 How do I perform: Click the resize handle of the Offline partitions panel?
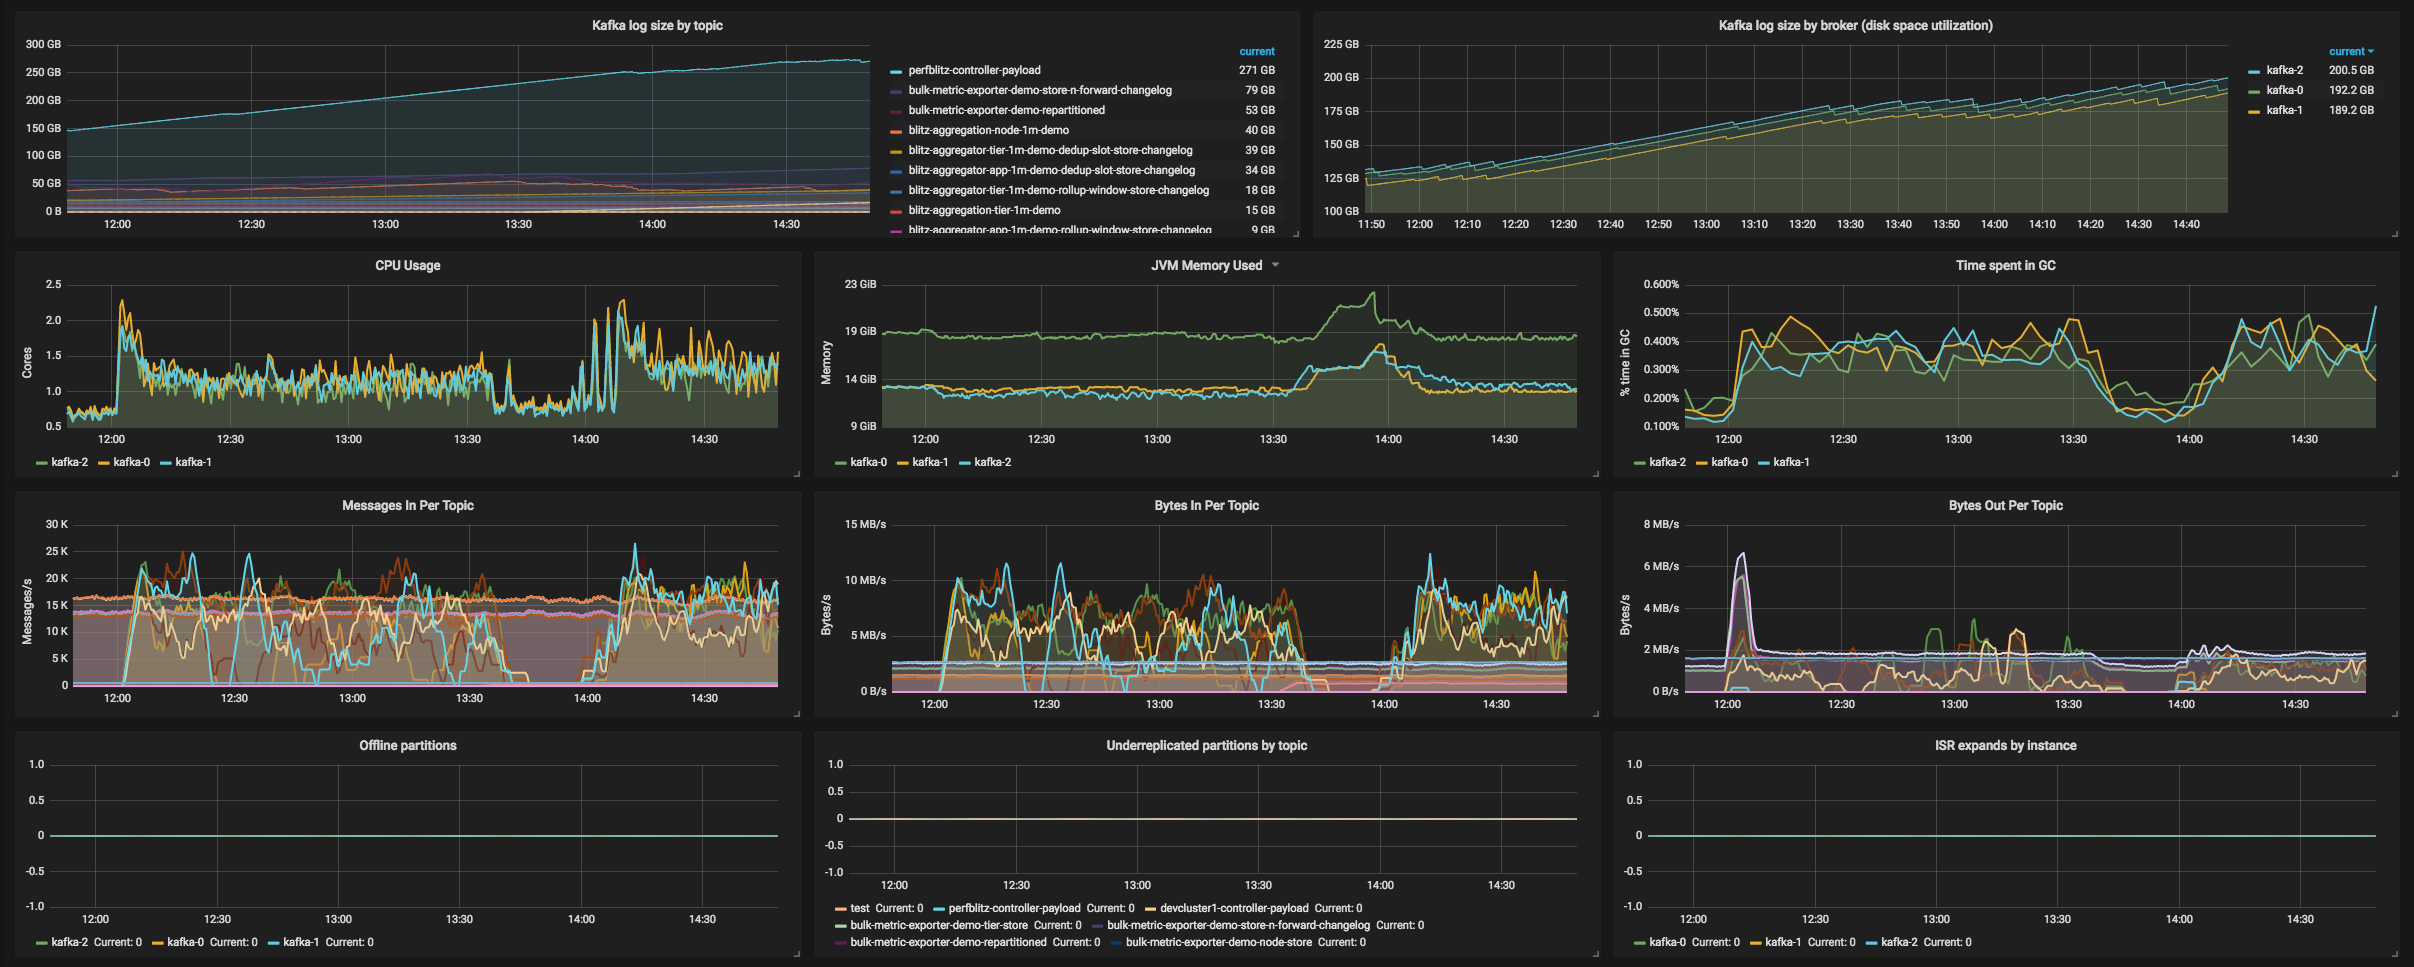pos(797,953)
